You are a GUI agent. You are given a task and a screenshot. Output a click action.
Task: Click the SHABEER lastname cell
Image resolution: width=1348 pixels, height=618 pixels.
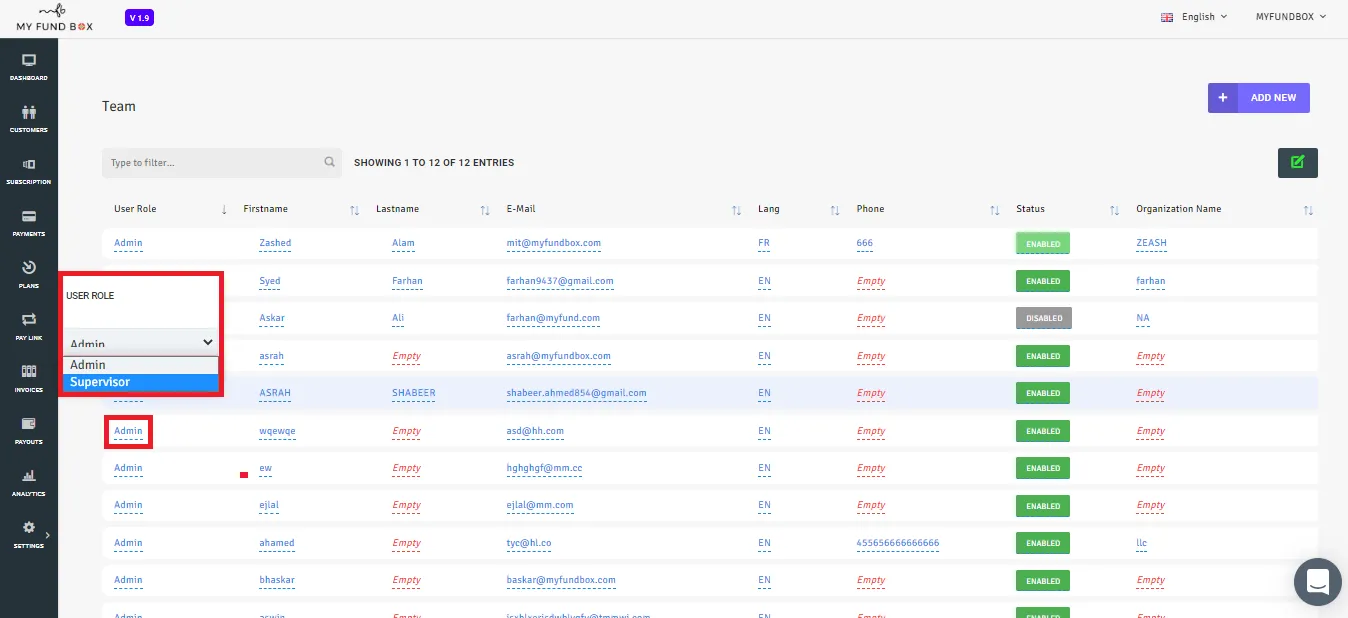click(x=414, y=393)
